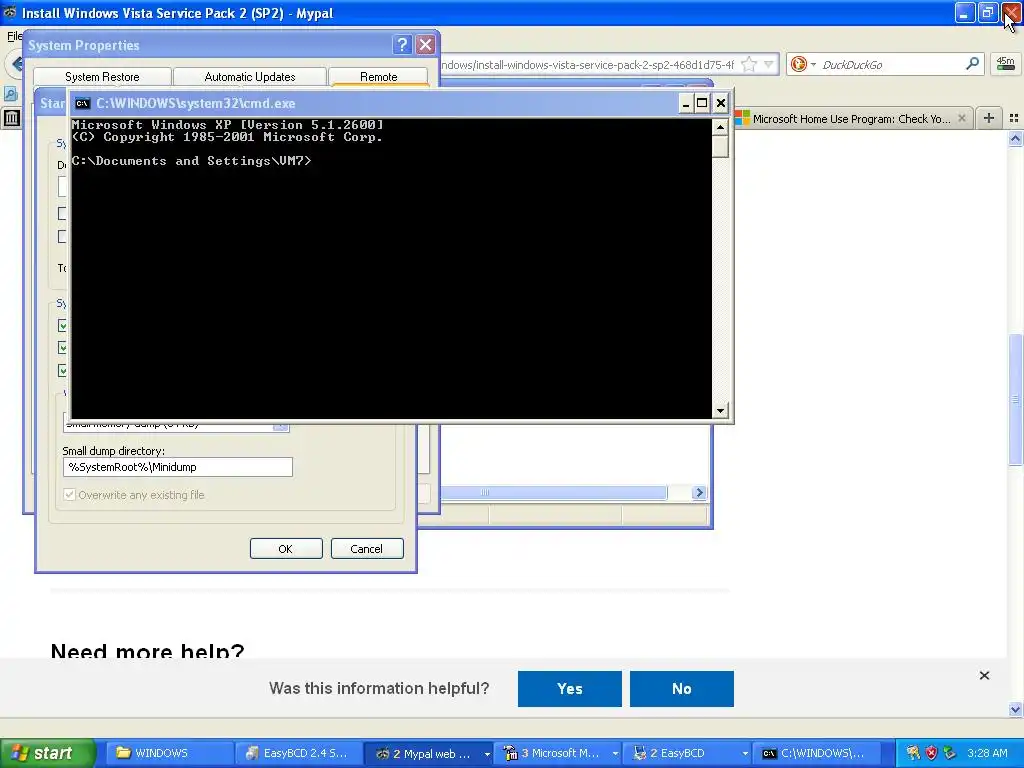The width and height of the screenshot is (1024, 768).
Task: Click the DuckDuckGo search input field
Action: (889, 64)
